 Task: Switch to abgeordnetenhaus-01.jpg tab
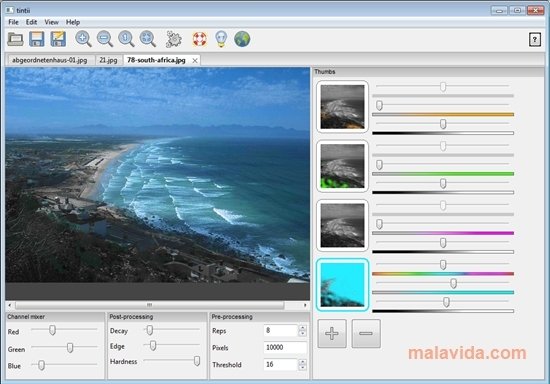50,60
